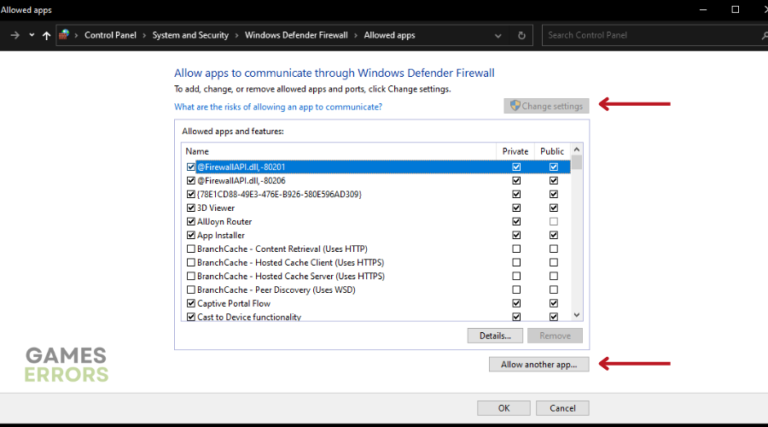Toggle the 3D Viewer checkbox

coord(191,208)
